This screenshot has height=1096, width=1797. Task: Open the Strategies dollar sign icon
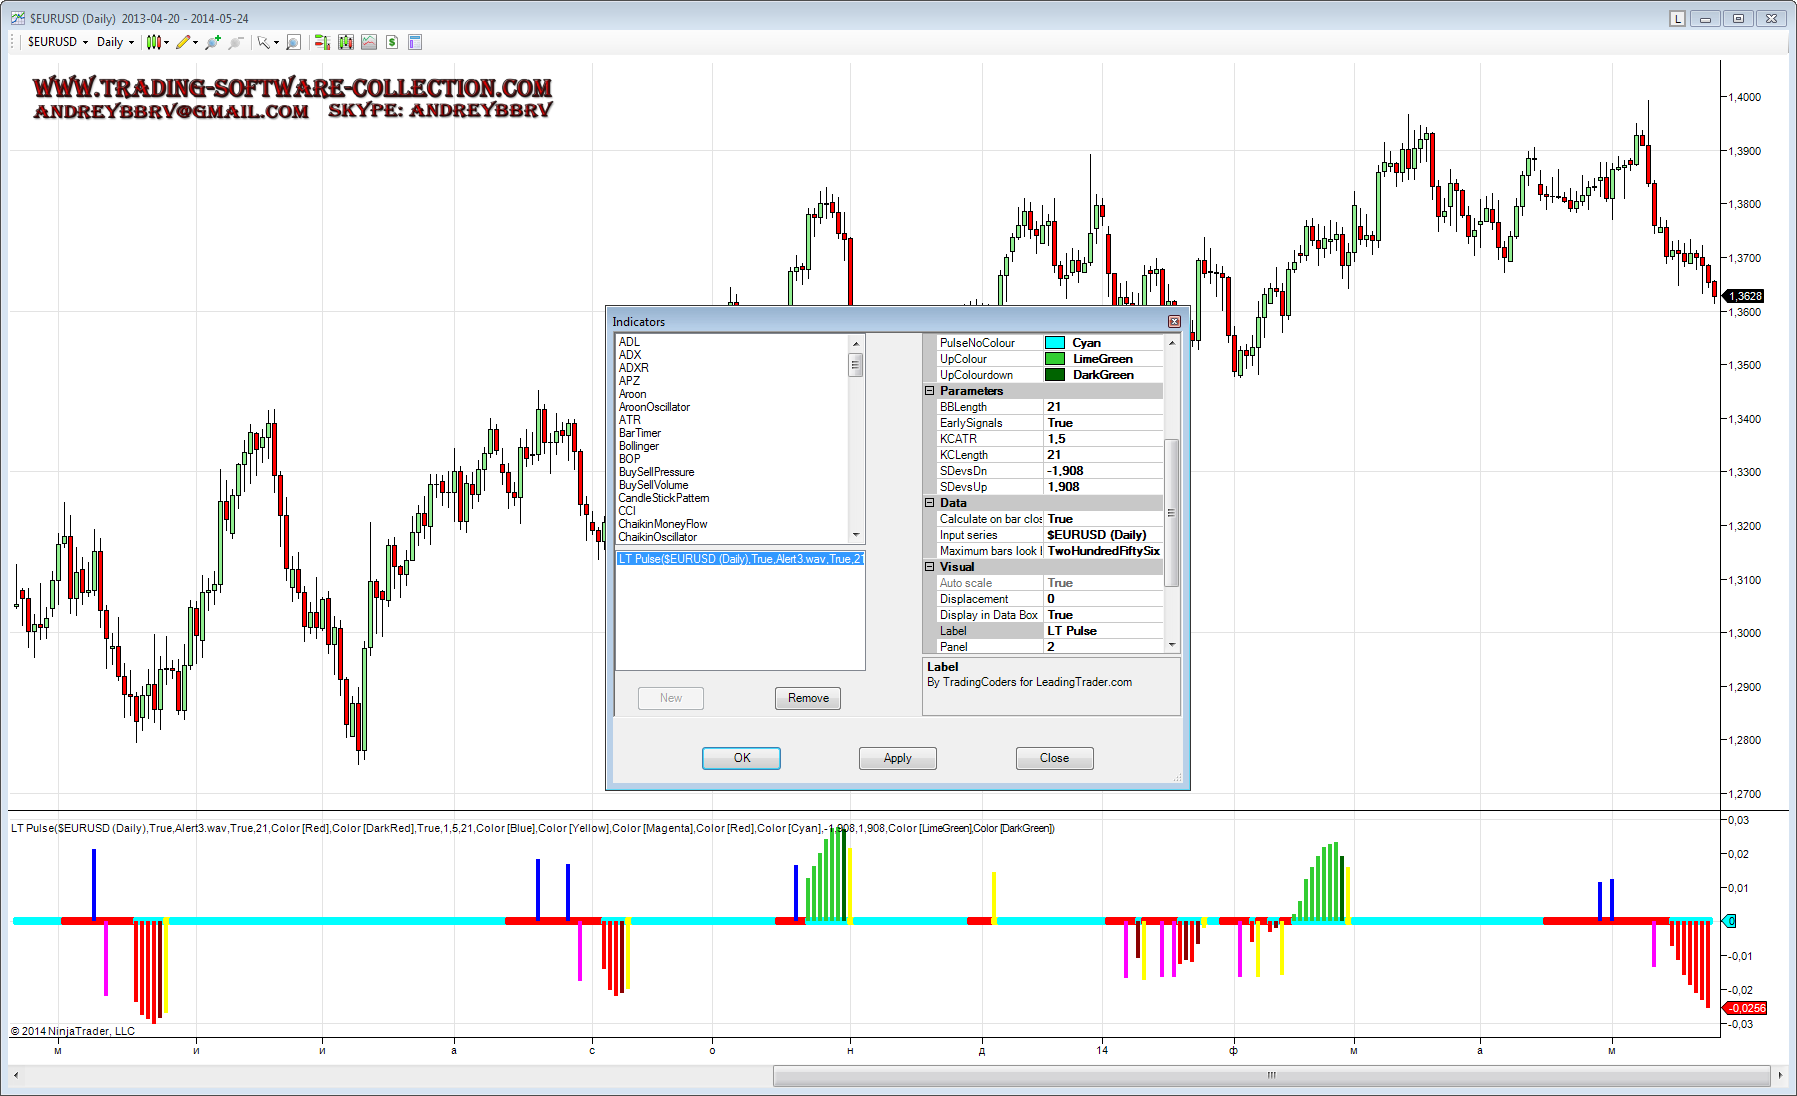(x=392, y=42)
